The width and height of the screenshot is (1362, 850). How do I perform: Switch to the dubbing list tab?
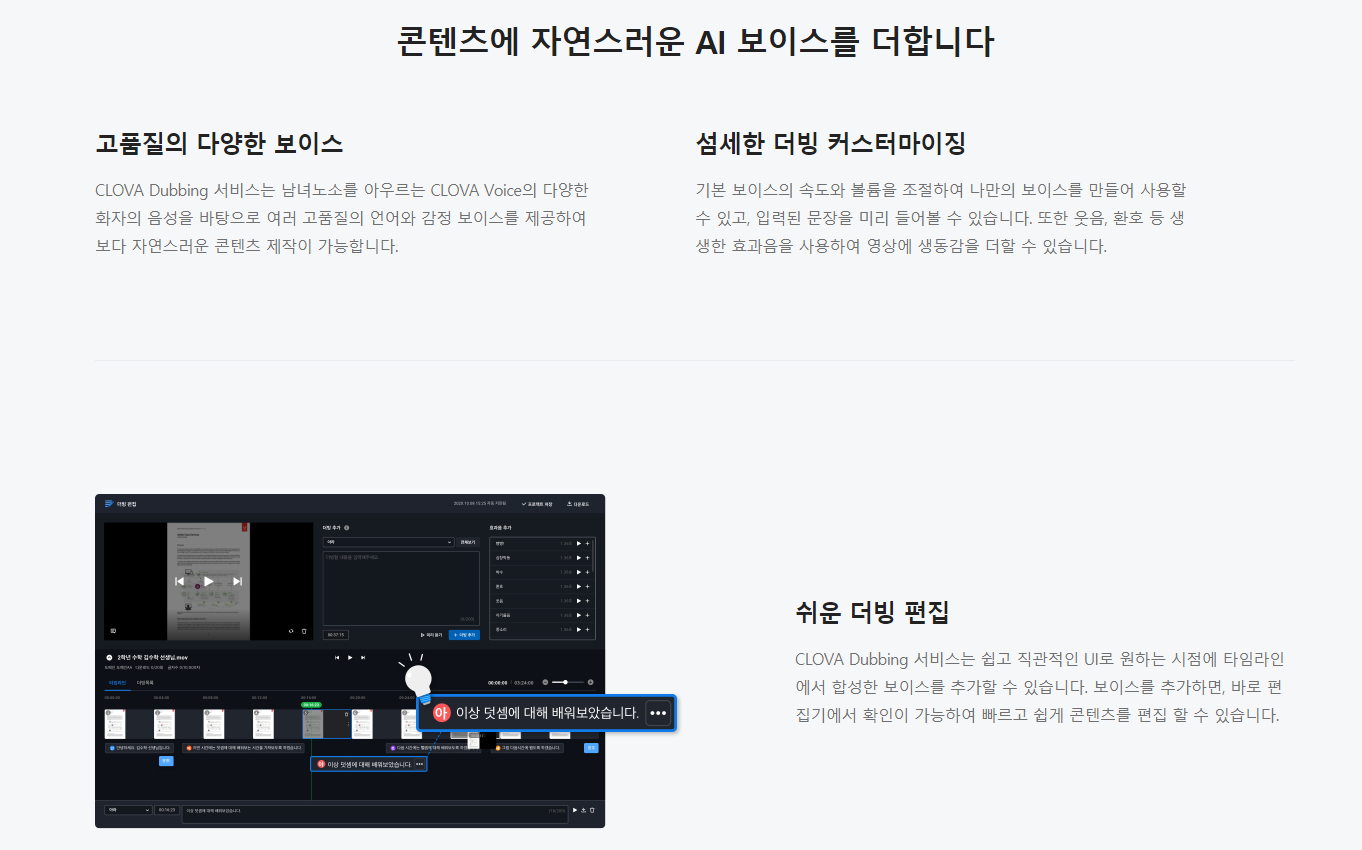click(145, 683)
